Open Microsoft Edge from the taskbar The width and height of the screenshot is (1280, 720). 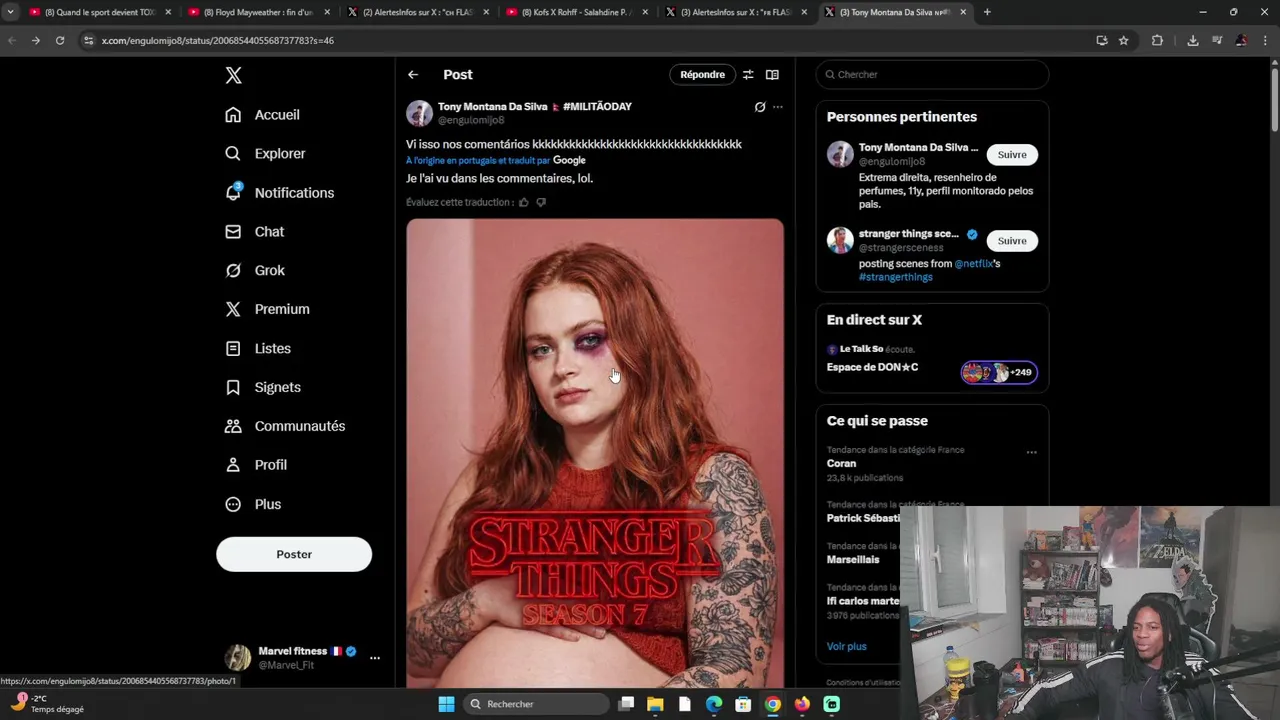[714, 704]
